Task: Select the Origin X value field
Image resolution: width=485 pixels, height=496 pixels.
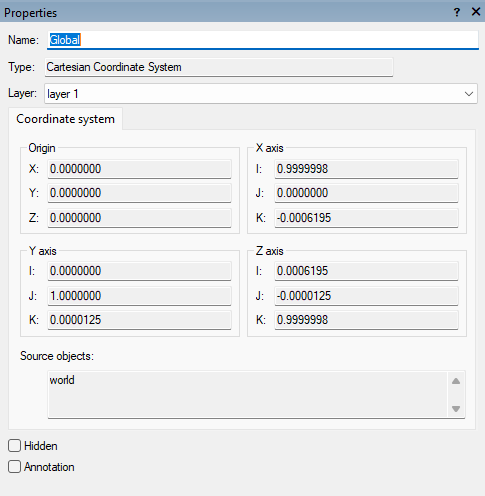Action: 139,169
